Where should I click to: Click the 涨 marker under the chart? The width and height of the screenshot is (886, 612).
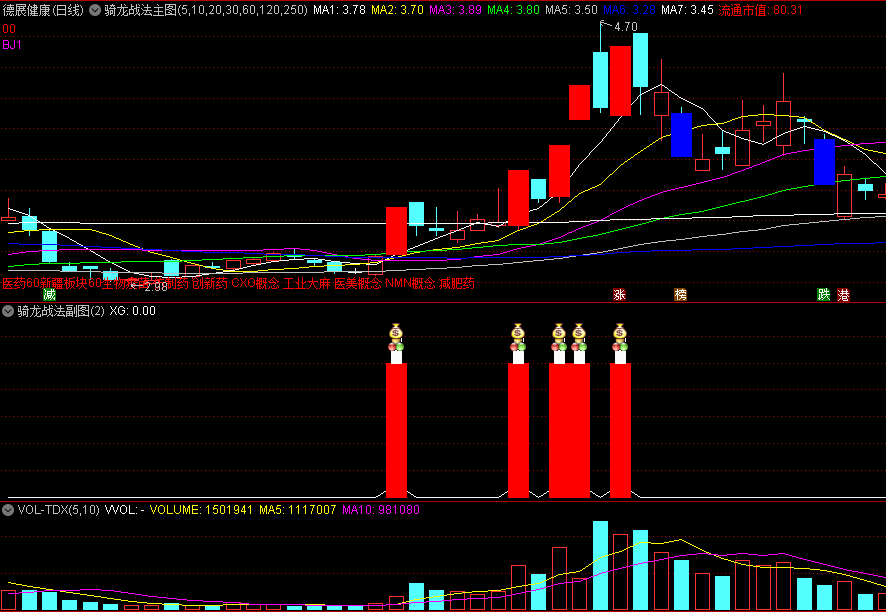pos(620,295)
